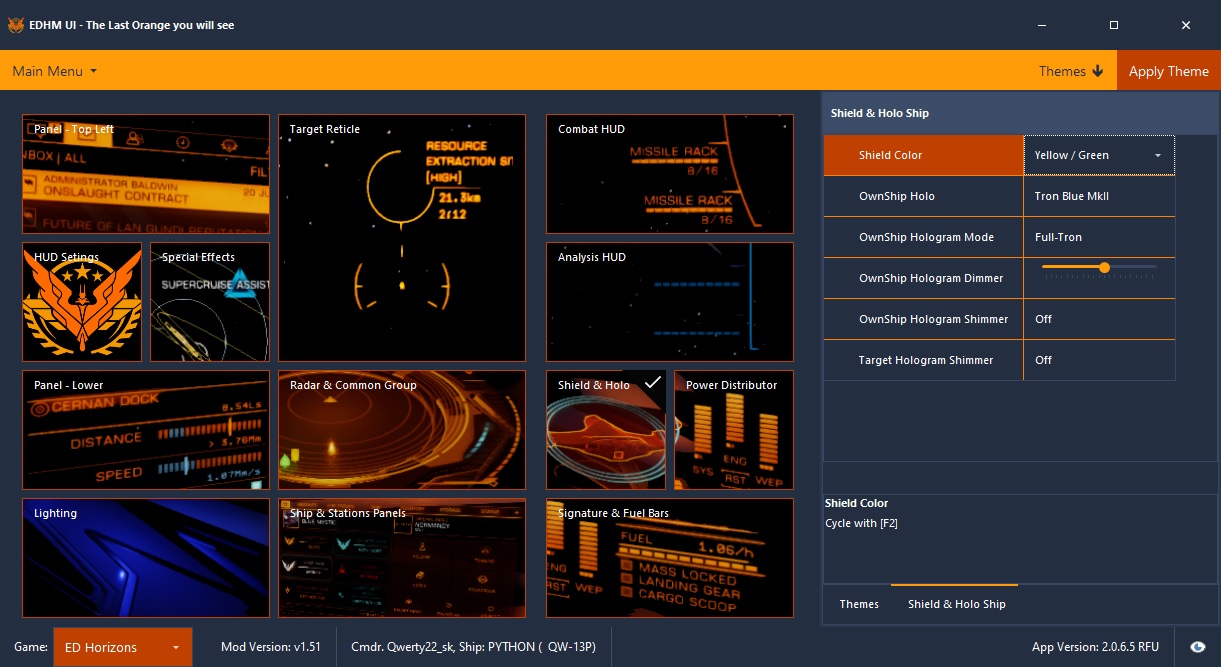Viewport: 1221px width, 667px height.
Task: Click the 'Mod Version: v1.51' status text
Action: pos(271,647)
